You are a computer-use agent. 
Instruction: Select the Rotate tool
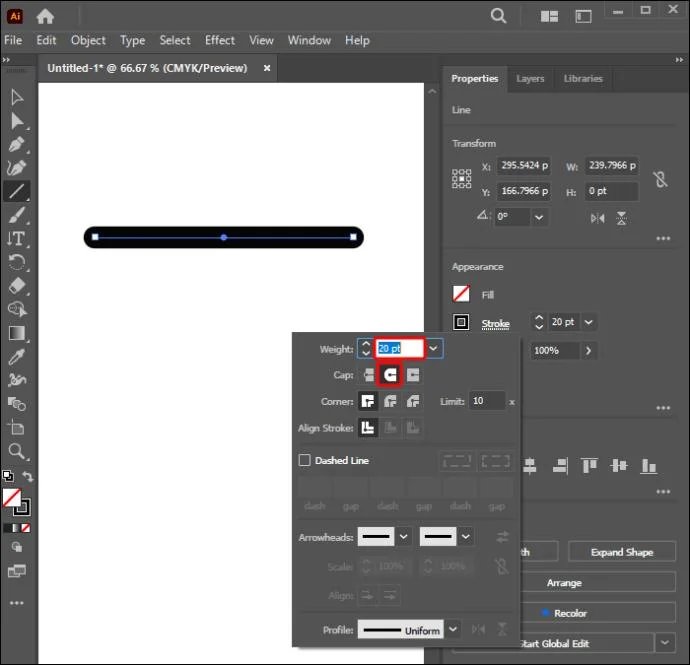17,262
